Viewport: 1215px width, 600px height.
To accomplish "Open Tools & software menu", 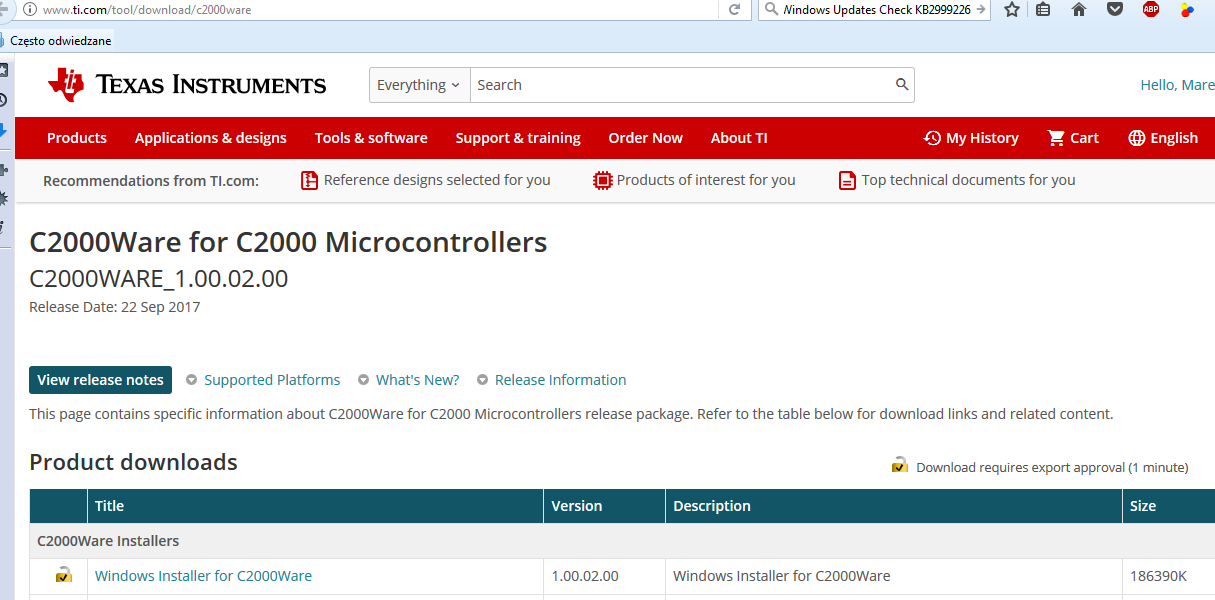I will [371, 138].
